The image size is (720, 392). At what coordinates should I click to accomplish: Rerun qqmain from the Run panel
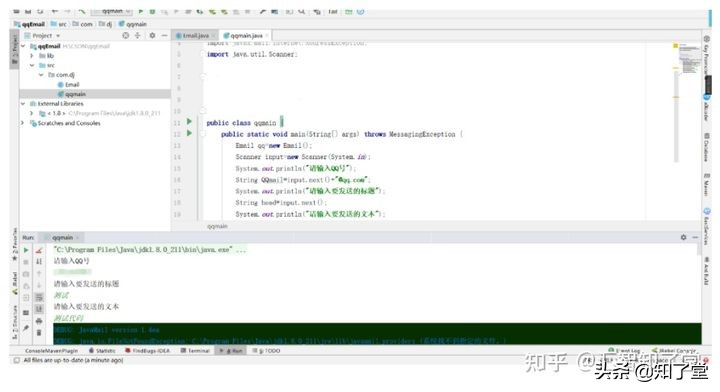[26, 250]
